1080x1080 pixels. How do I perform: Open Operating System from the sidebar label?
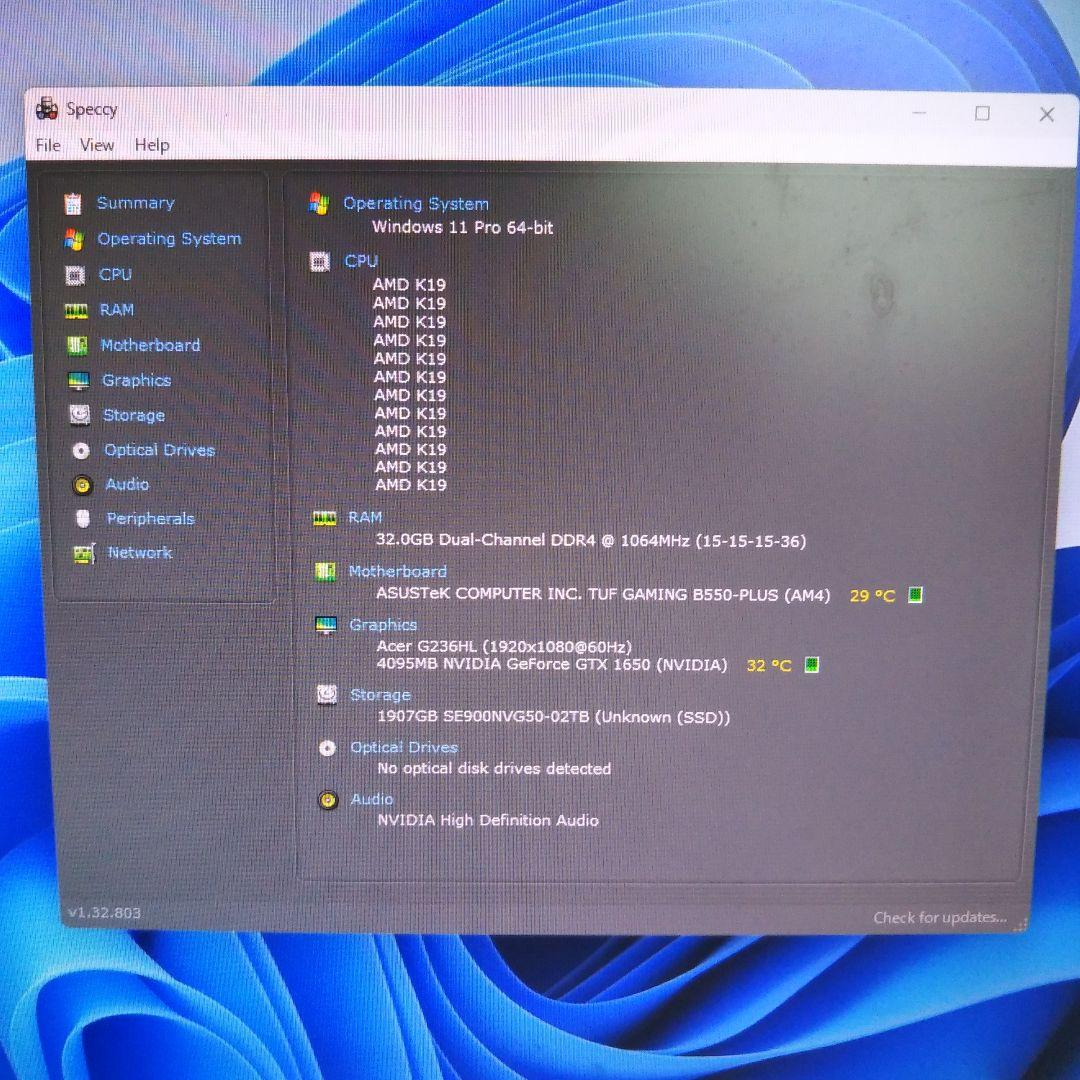tap(168, 238)
